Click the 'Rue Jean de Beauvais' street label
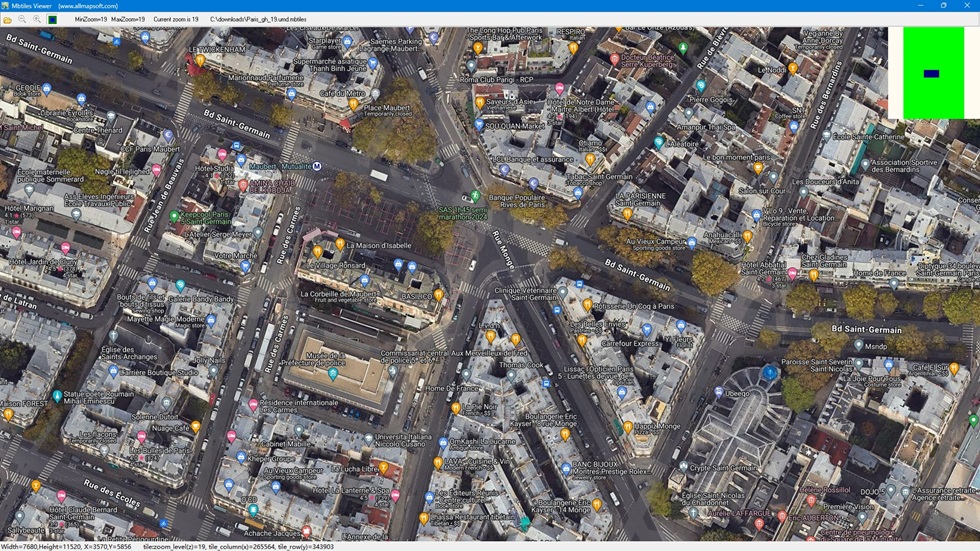The width and height of the screenshot is (980, 551). 165,196
